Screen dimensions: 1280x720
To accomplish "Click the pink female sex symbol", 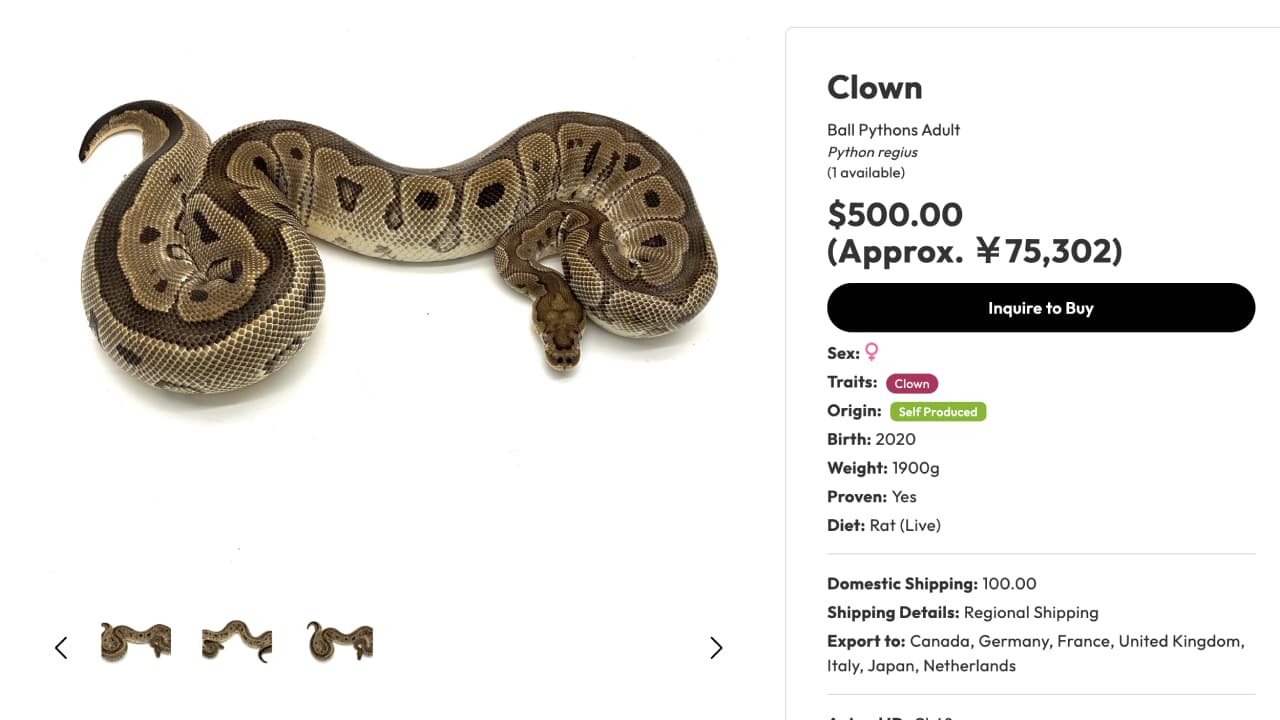I will pos(872,352).
